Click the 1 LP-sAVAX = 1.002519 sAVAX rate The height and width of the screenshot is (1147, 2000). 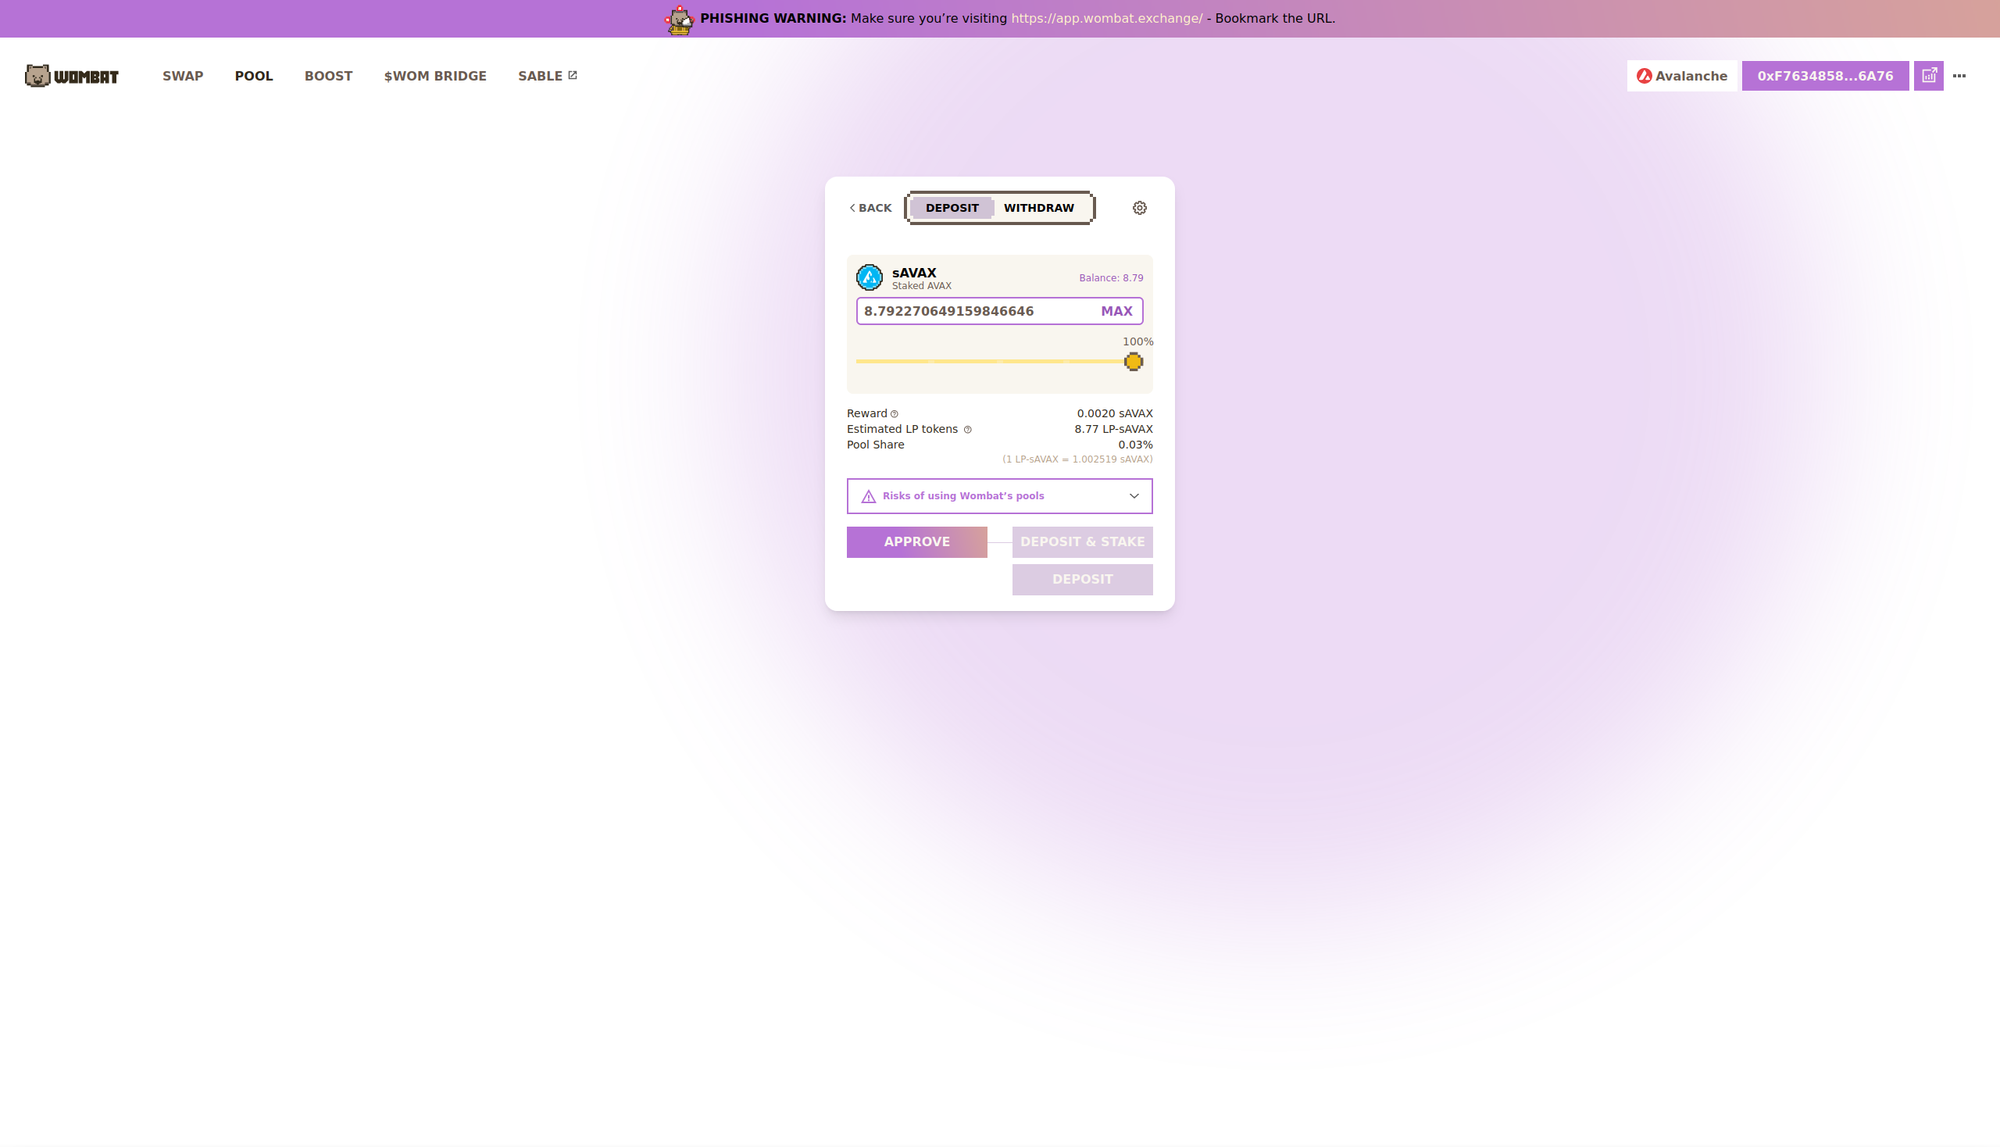(x=1077, y=460)
